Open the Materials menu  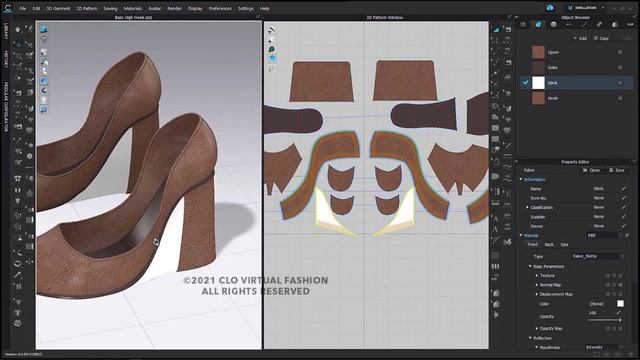(133, 8)
